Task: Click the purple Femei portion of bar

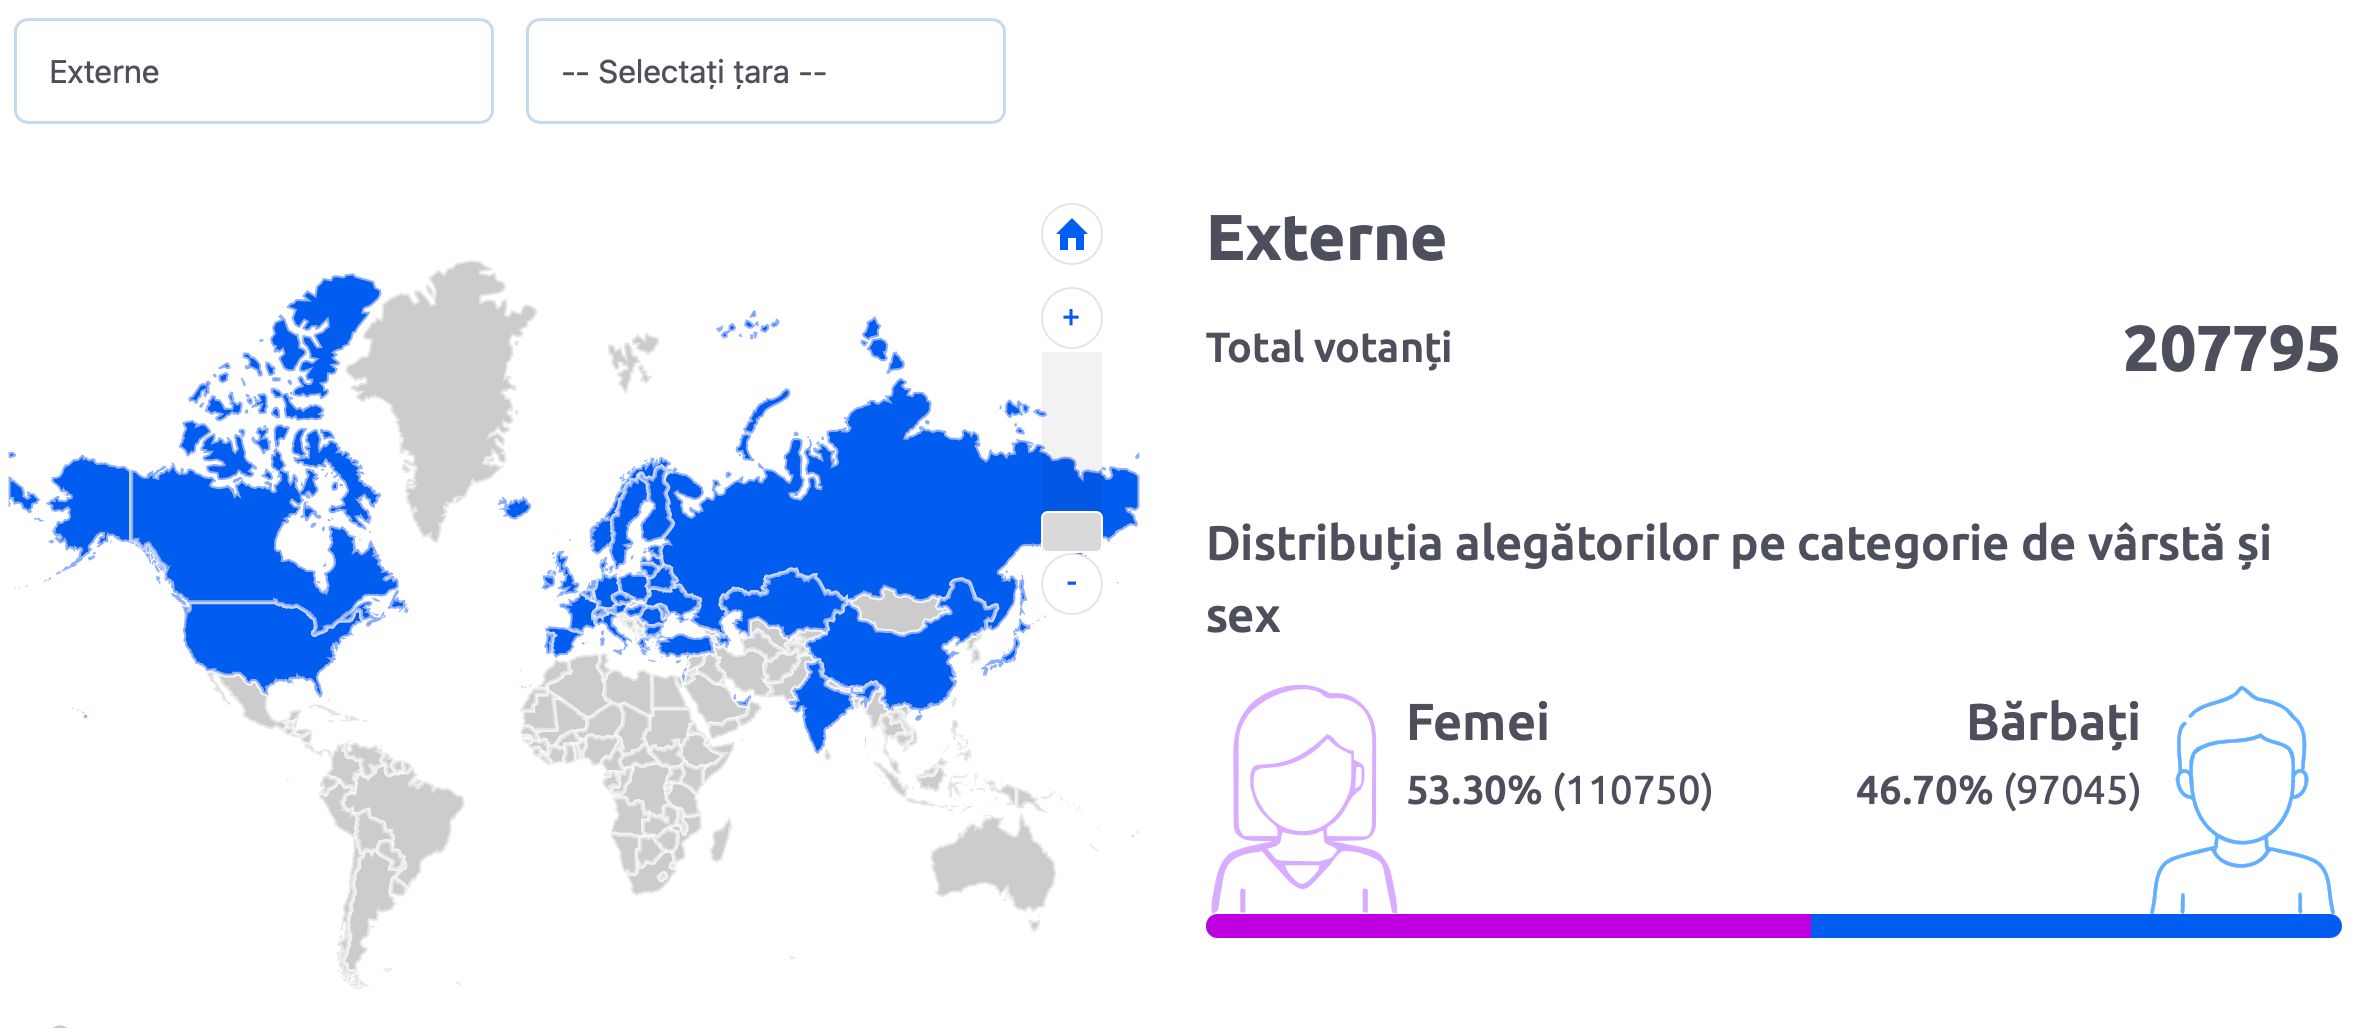Action: click(1508, 926)
